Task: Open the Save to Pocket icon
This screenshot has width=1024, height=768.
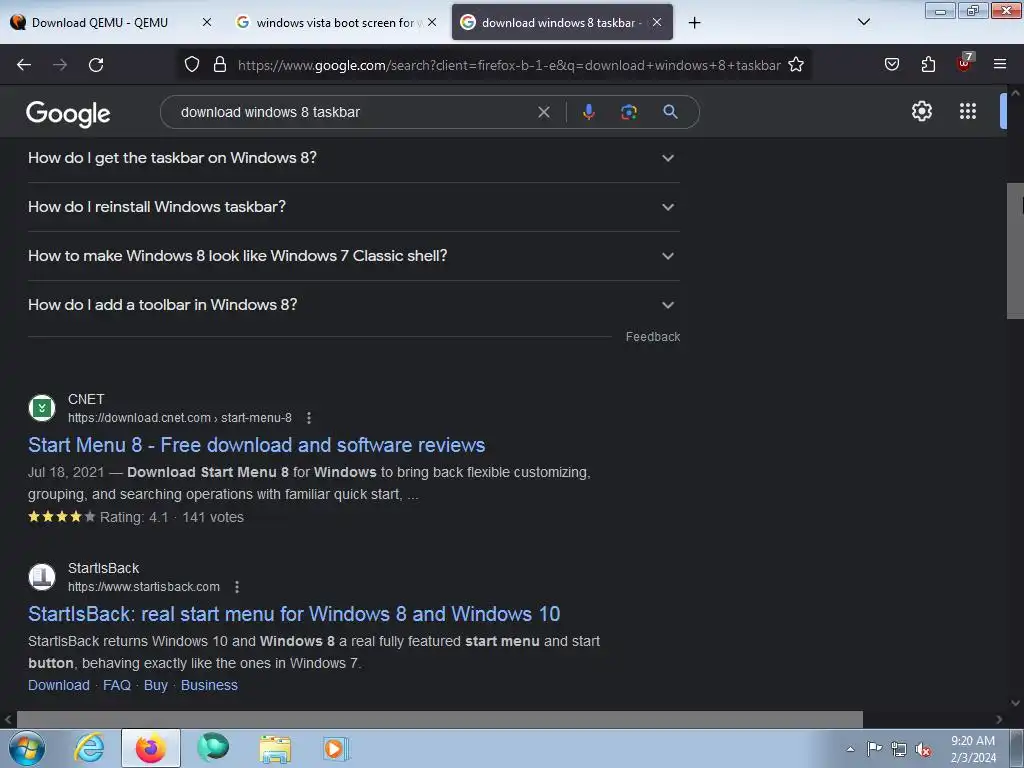Action: coord(892,65)
